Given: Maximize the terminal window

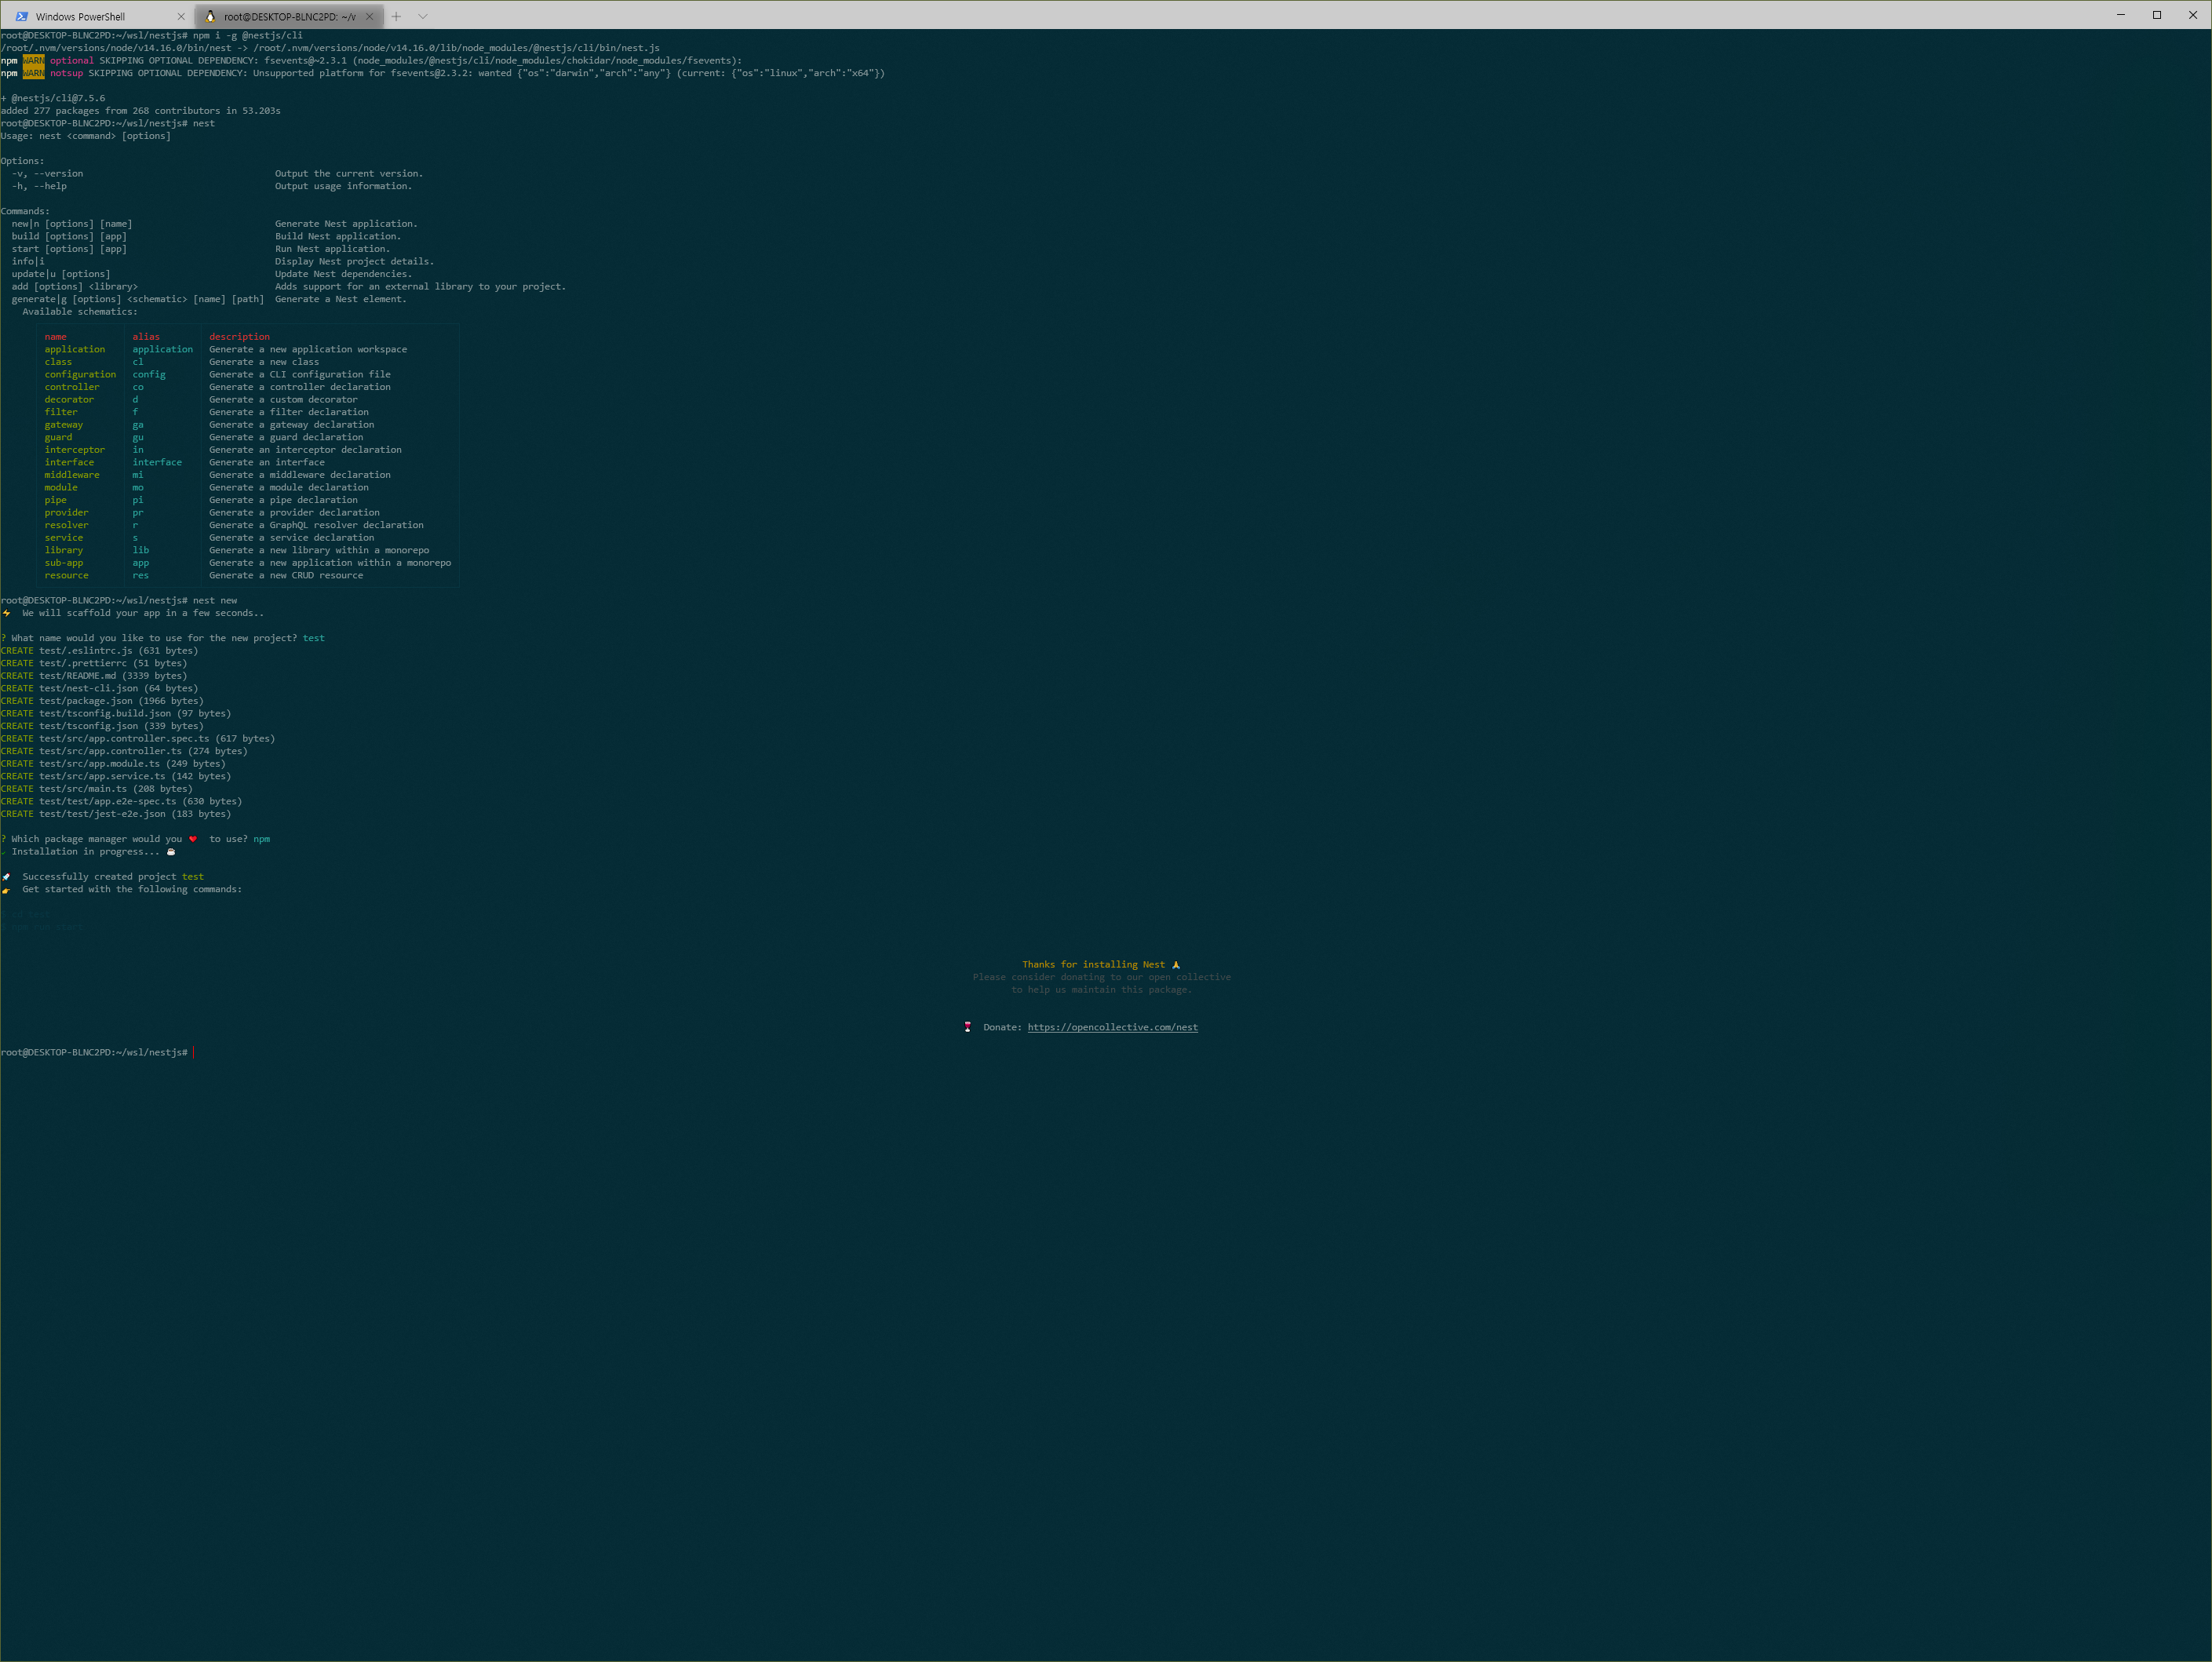Looking at the screenshot, I should [2157, 15].
